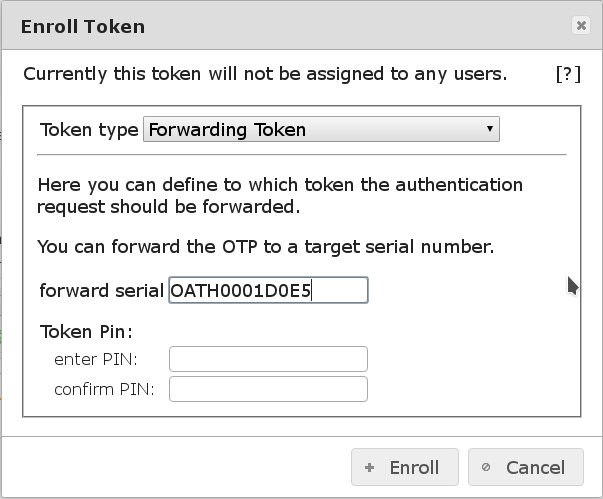The height and width of the screenshot is (499, 603).
Task: Click the "Token type" label
Action: tap(89, 130)
